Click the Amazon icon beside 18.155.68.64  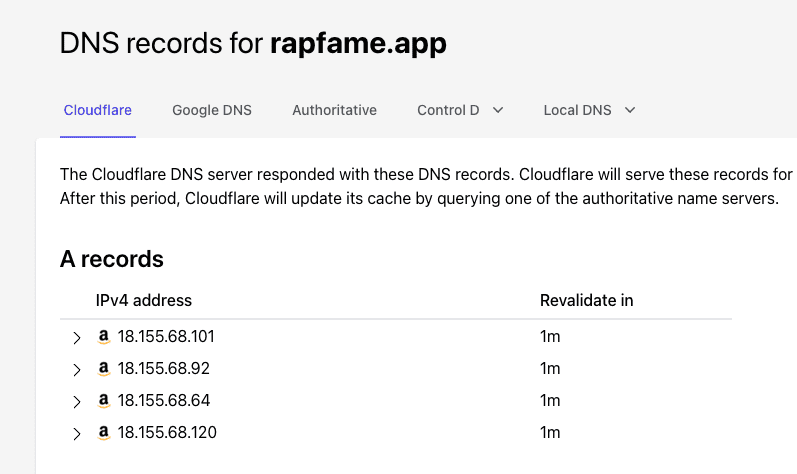coord(104,401)
